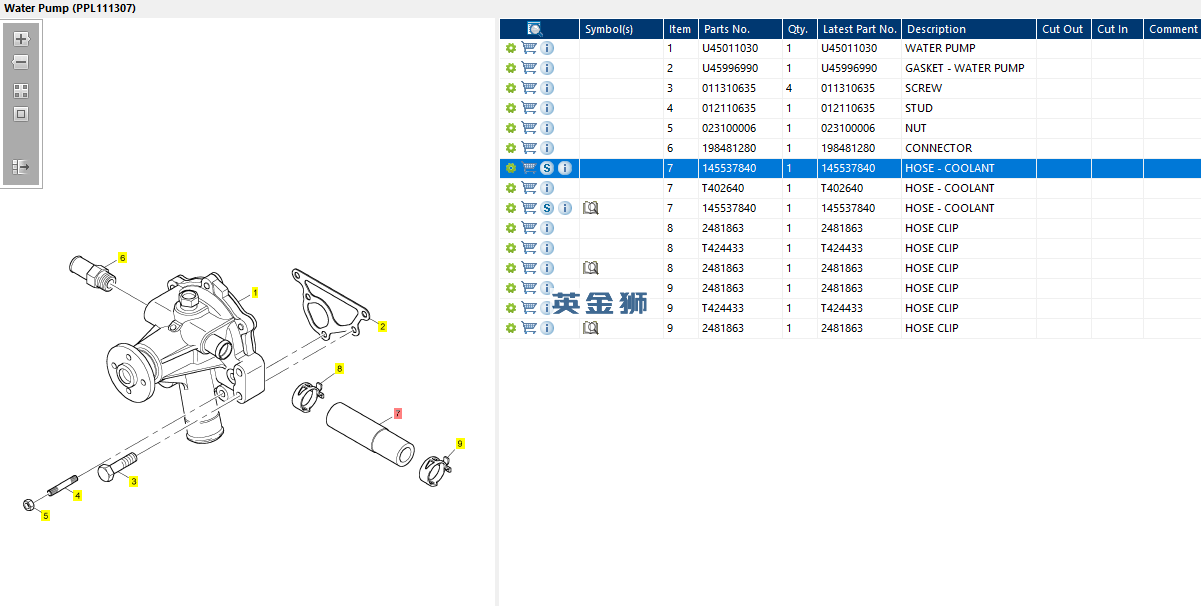
Task: Click the S supersession icon on highlighted row
Action: pyautogui.click(x=547, y=168)
